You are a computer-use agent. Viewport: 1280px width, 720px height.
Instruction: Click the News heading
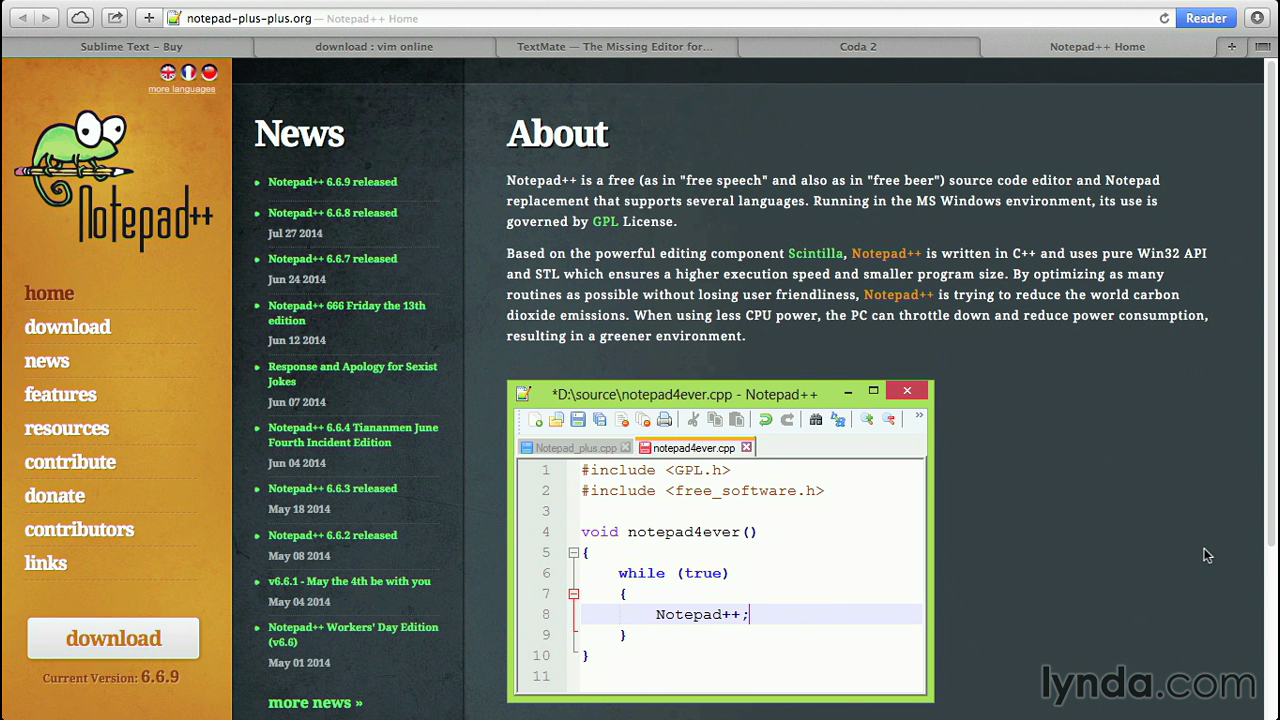(299, 134)
